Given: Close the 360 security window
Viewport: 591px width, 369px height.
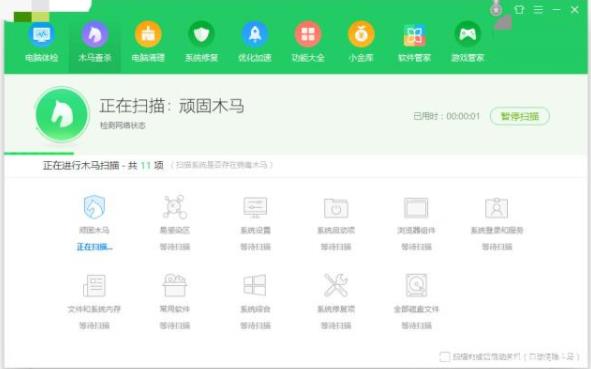Looking at the screenshot, I should coord(574,10).
